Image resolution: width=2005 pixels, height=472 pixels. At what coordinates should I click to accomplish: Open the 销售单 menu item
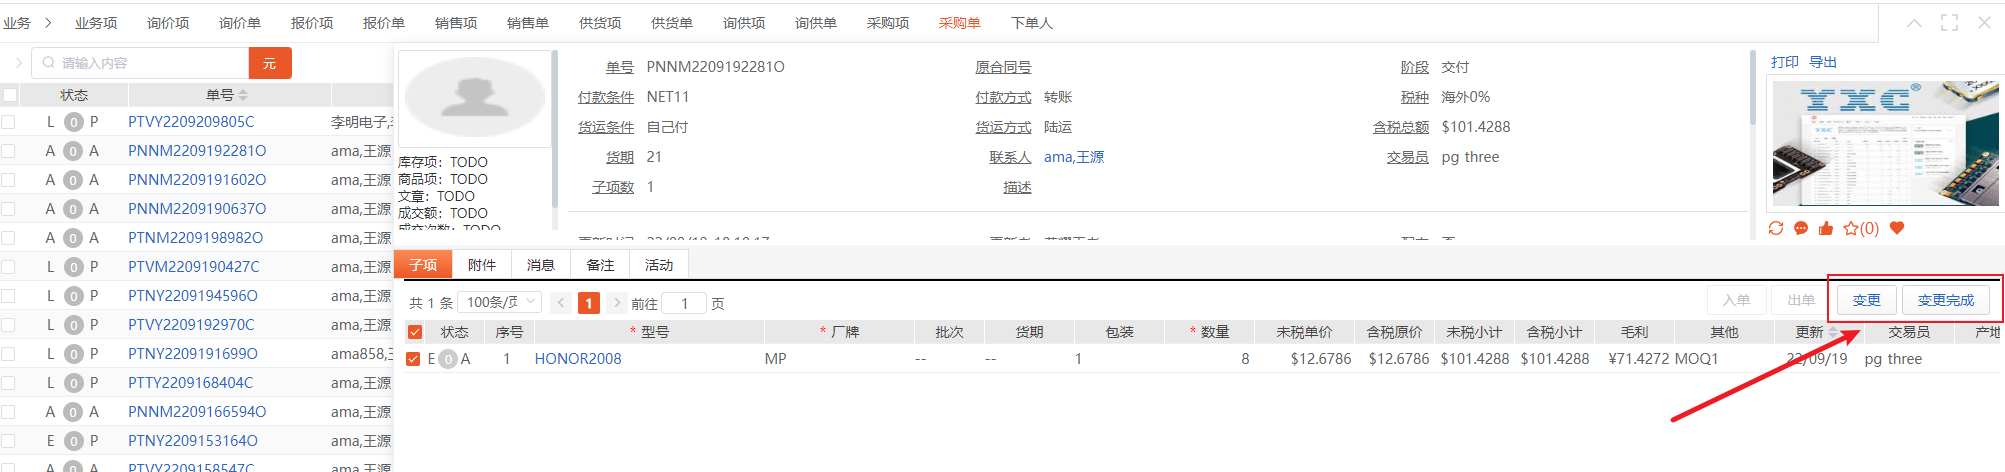[x=528, y=23]
